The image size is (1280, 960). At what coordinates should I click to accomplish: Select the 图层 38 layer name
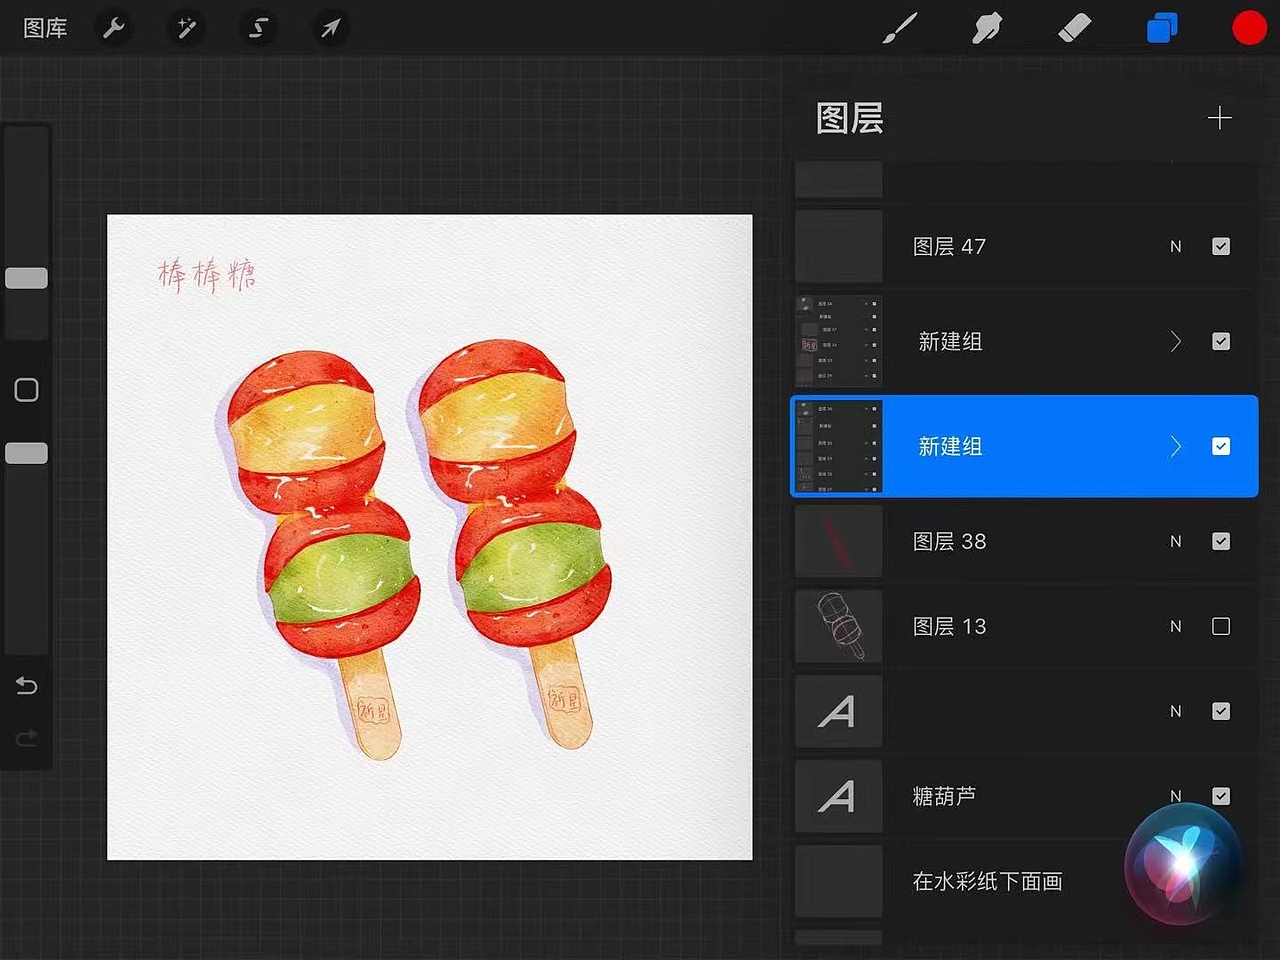tap(949, 541)
